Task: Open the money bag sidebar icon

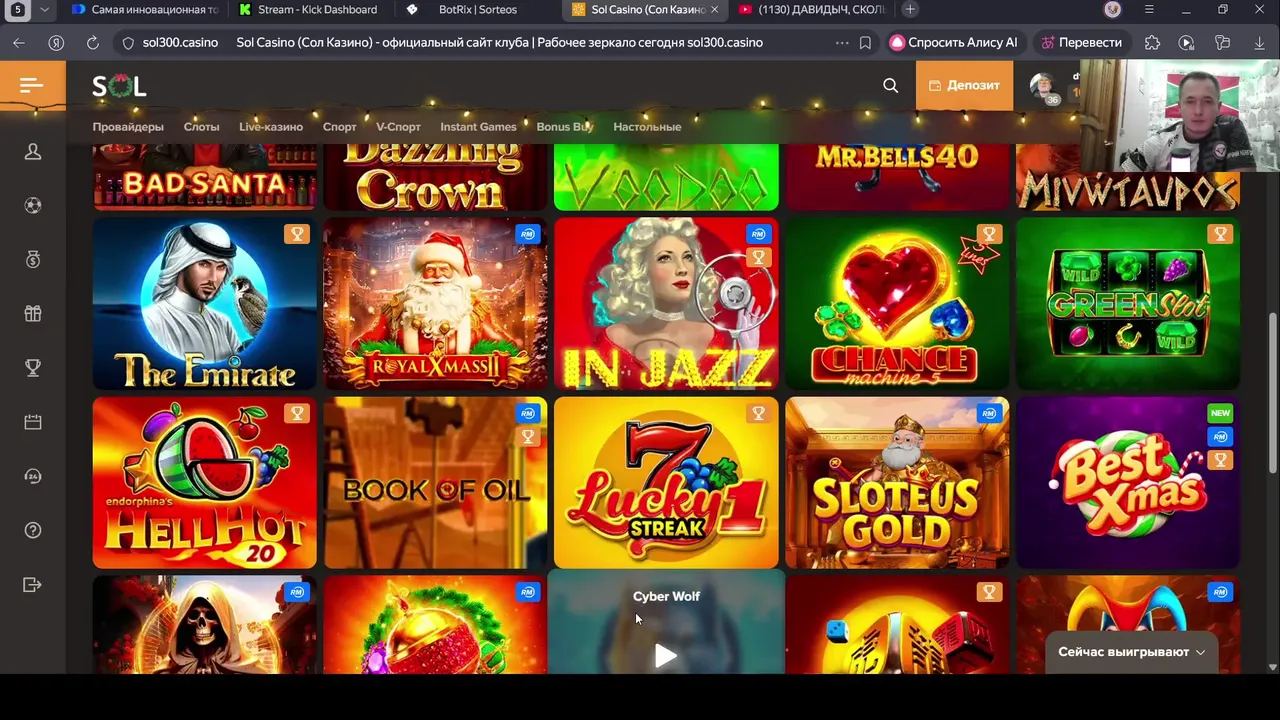Action: point(33,259)
